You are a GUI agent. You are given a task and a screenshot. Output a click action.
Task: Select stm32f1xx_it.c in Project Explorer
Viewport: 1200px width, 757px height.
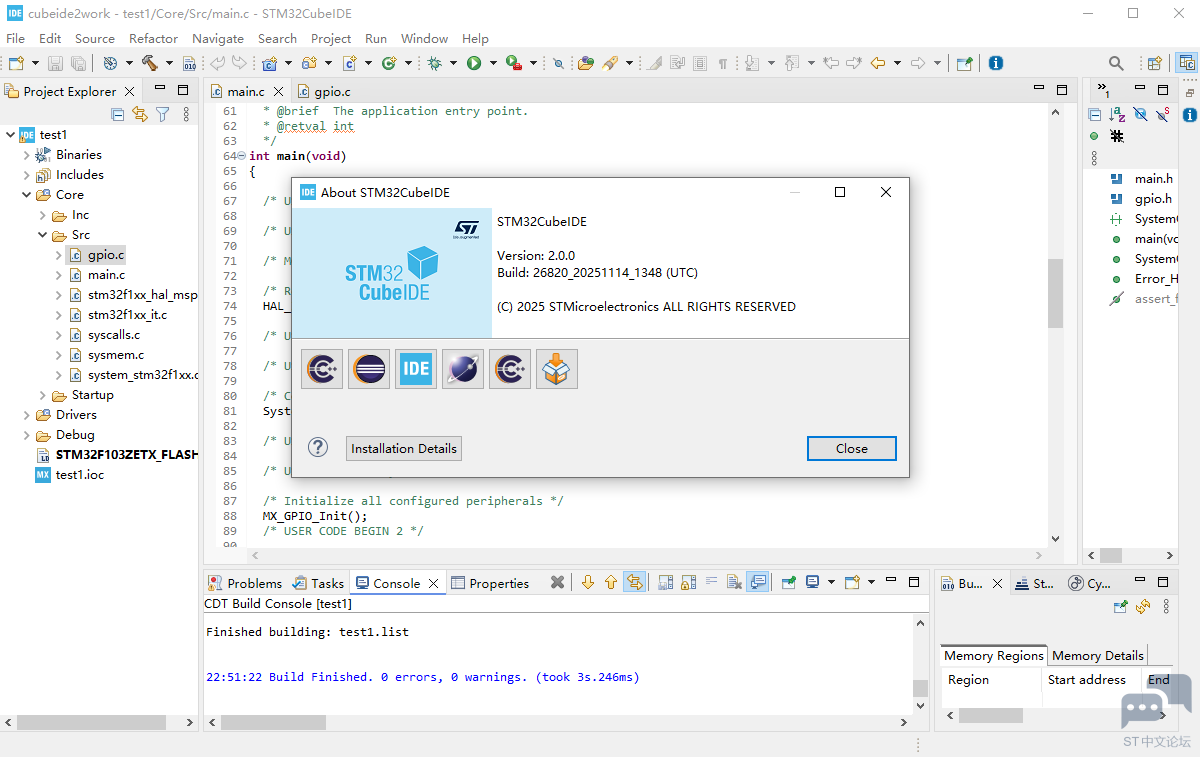pyautogui.click(x=127, y=315)
